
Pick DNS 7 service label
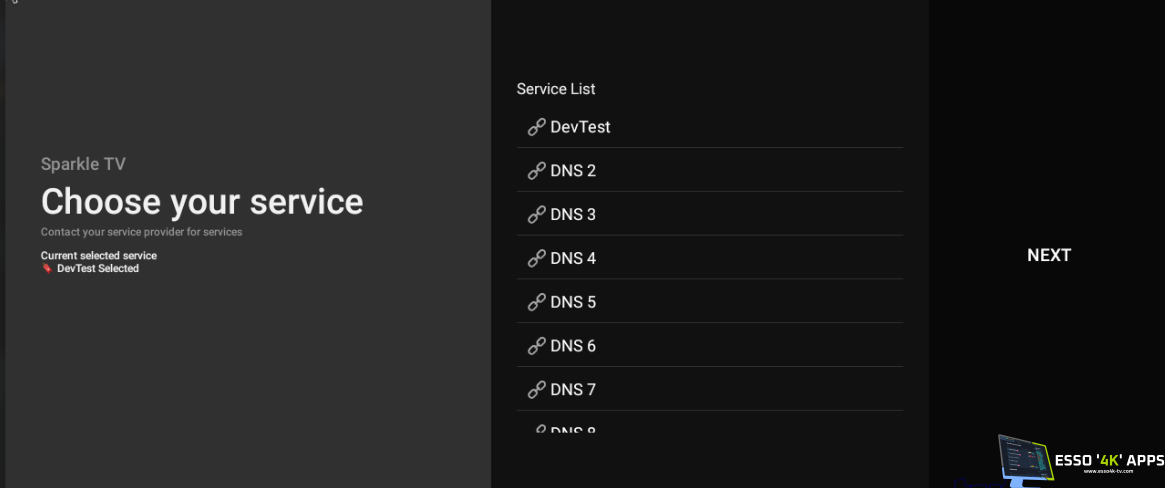click(x=573, y=390)
